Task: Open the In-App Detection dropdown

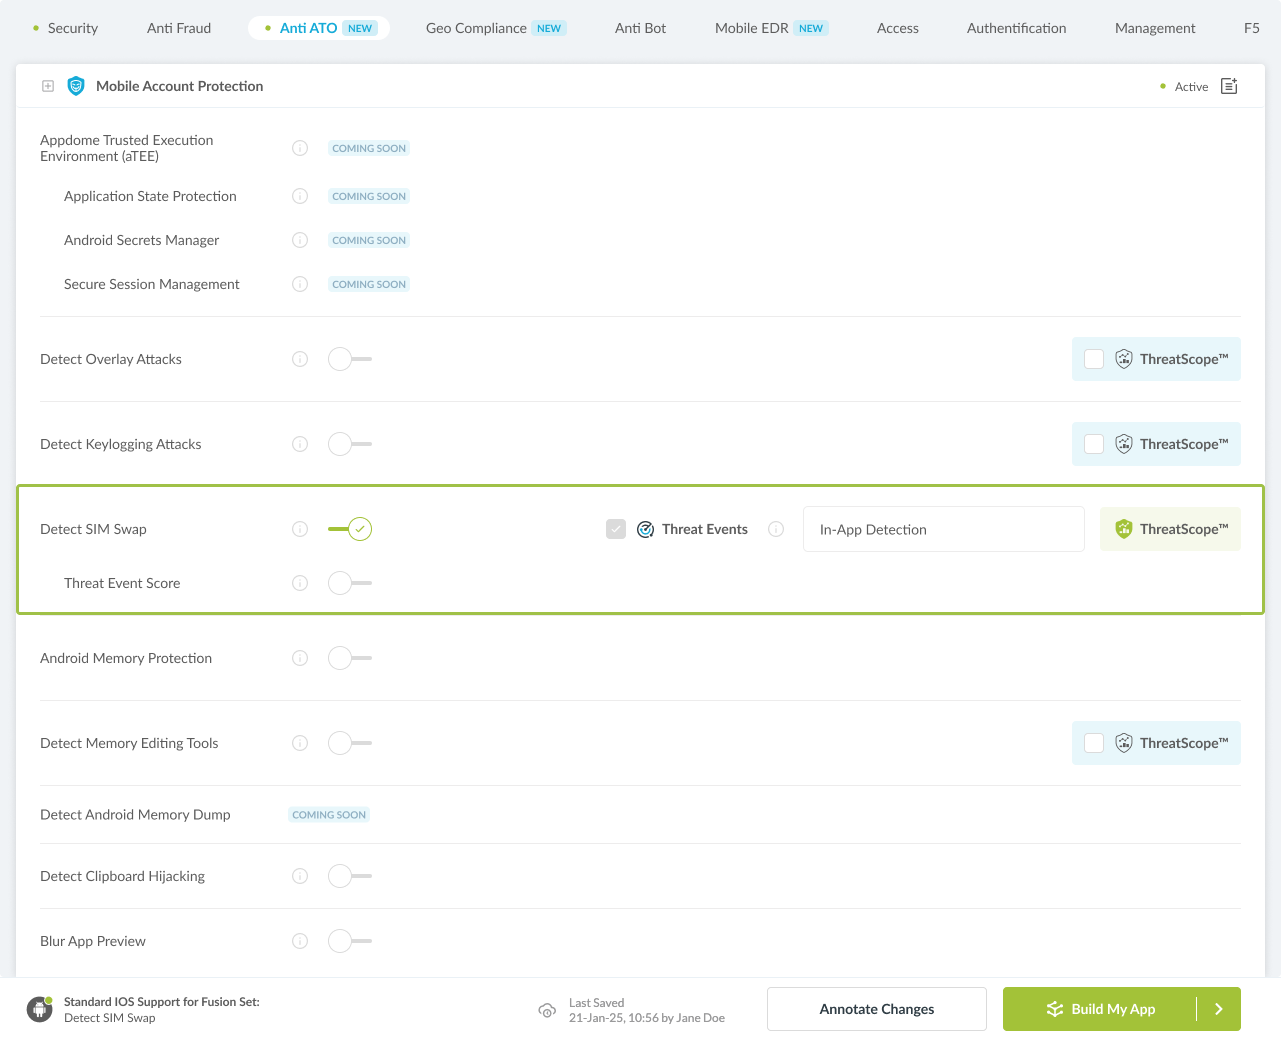Action: [x=943, y=529]
